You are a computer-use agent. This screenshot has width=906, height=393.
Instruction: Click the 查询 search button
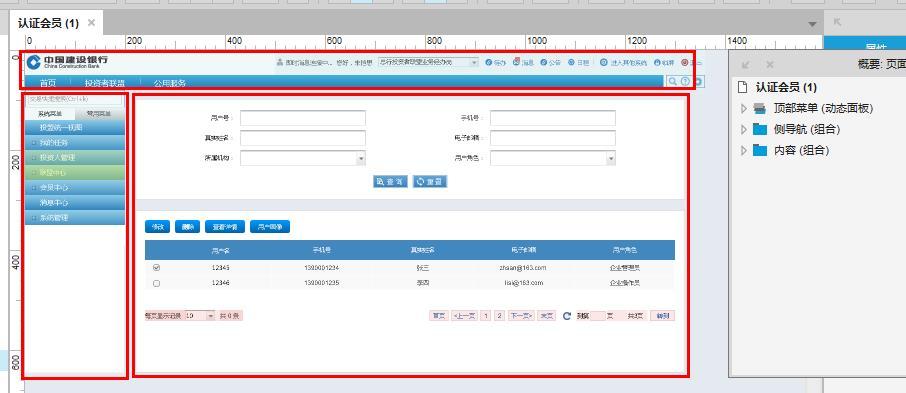(390, 181)
